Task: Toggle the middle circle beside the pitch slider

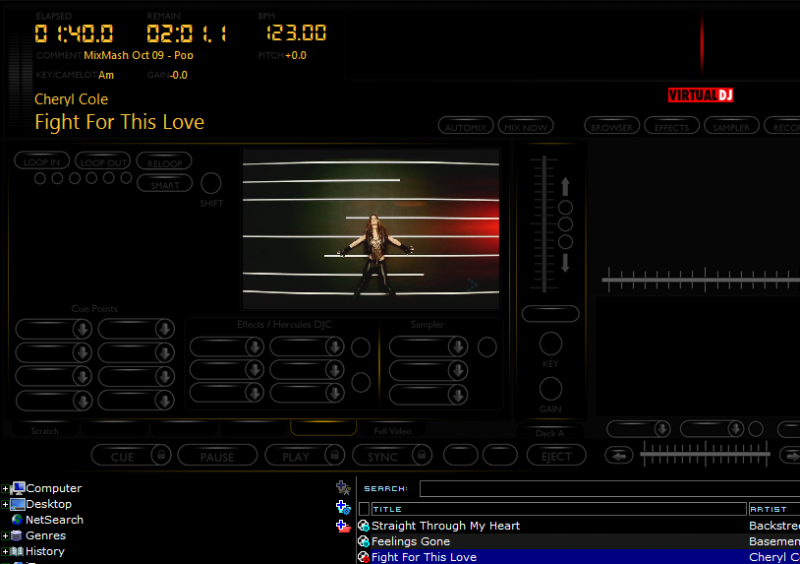Action: click(565, 224)
